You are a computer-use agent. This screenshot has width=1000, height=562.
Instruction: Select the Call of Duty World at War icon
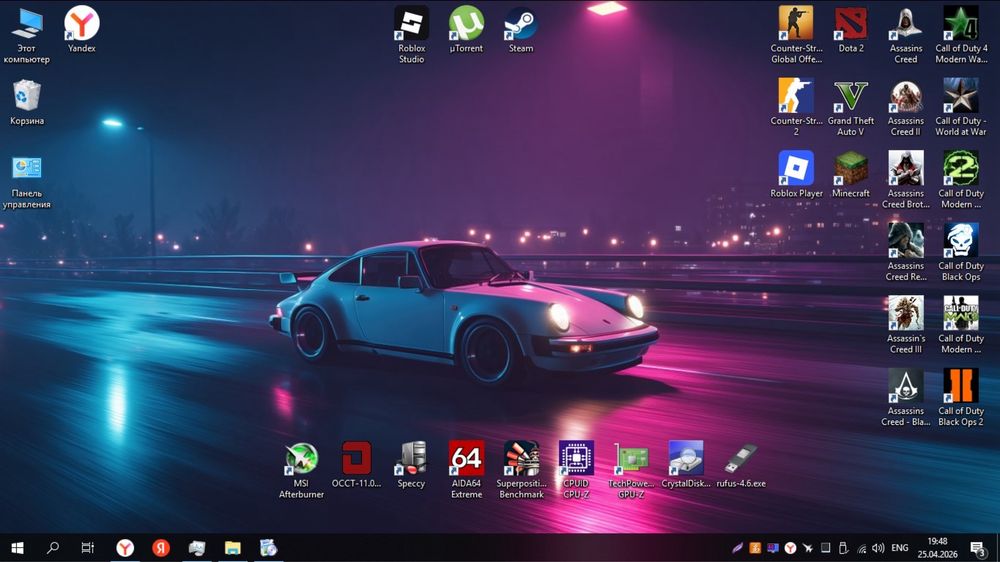[960, 107]
